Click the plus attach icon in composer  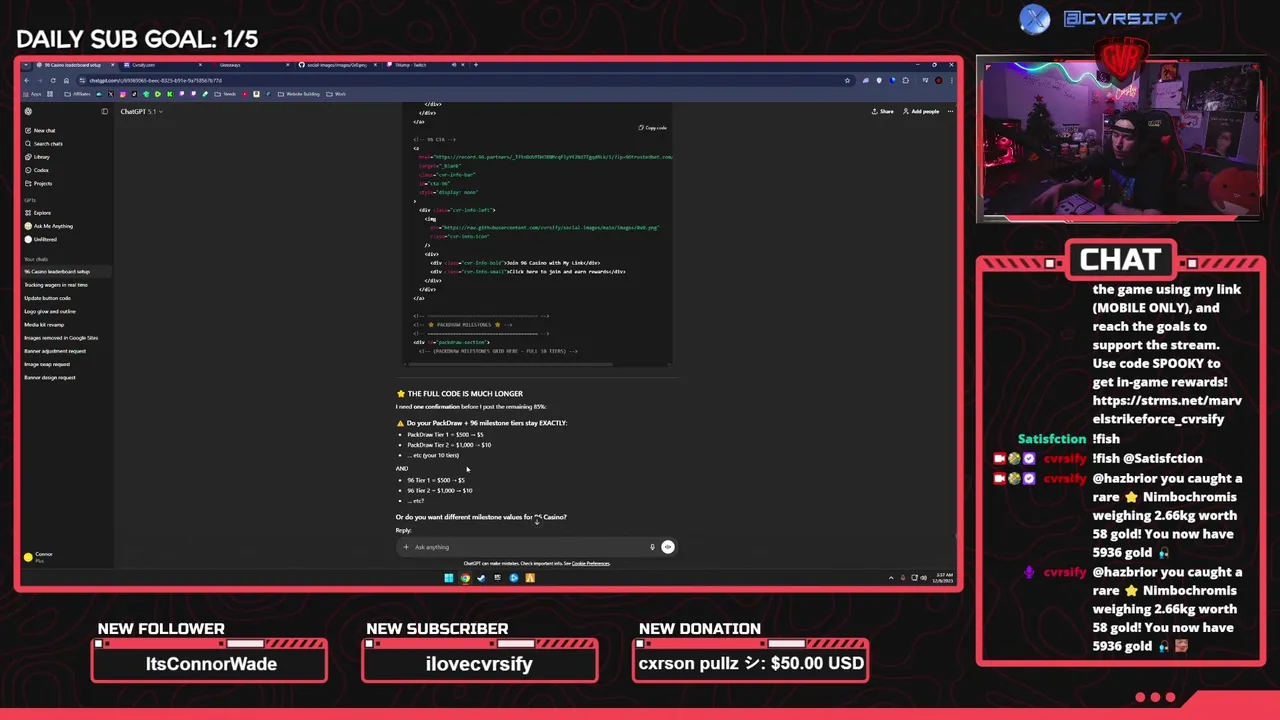pyautogui.click(x=405, y=547)
